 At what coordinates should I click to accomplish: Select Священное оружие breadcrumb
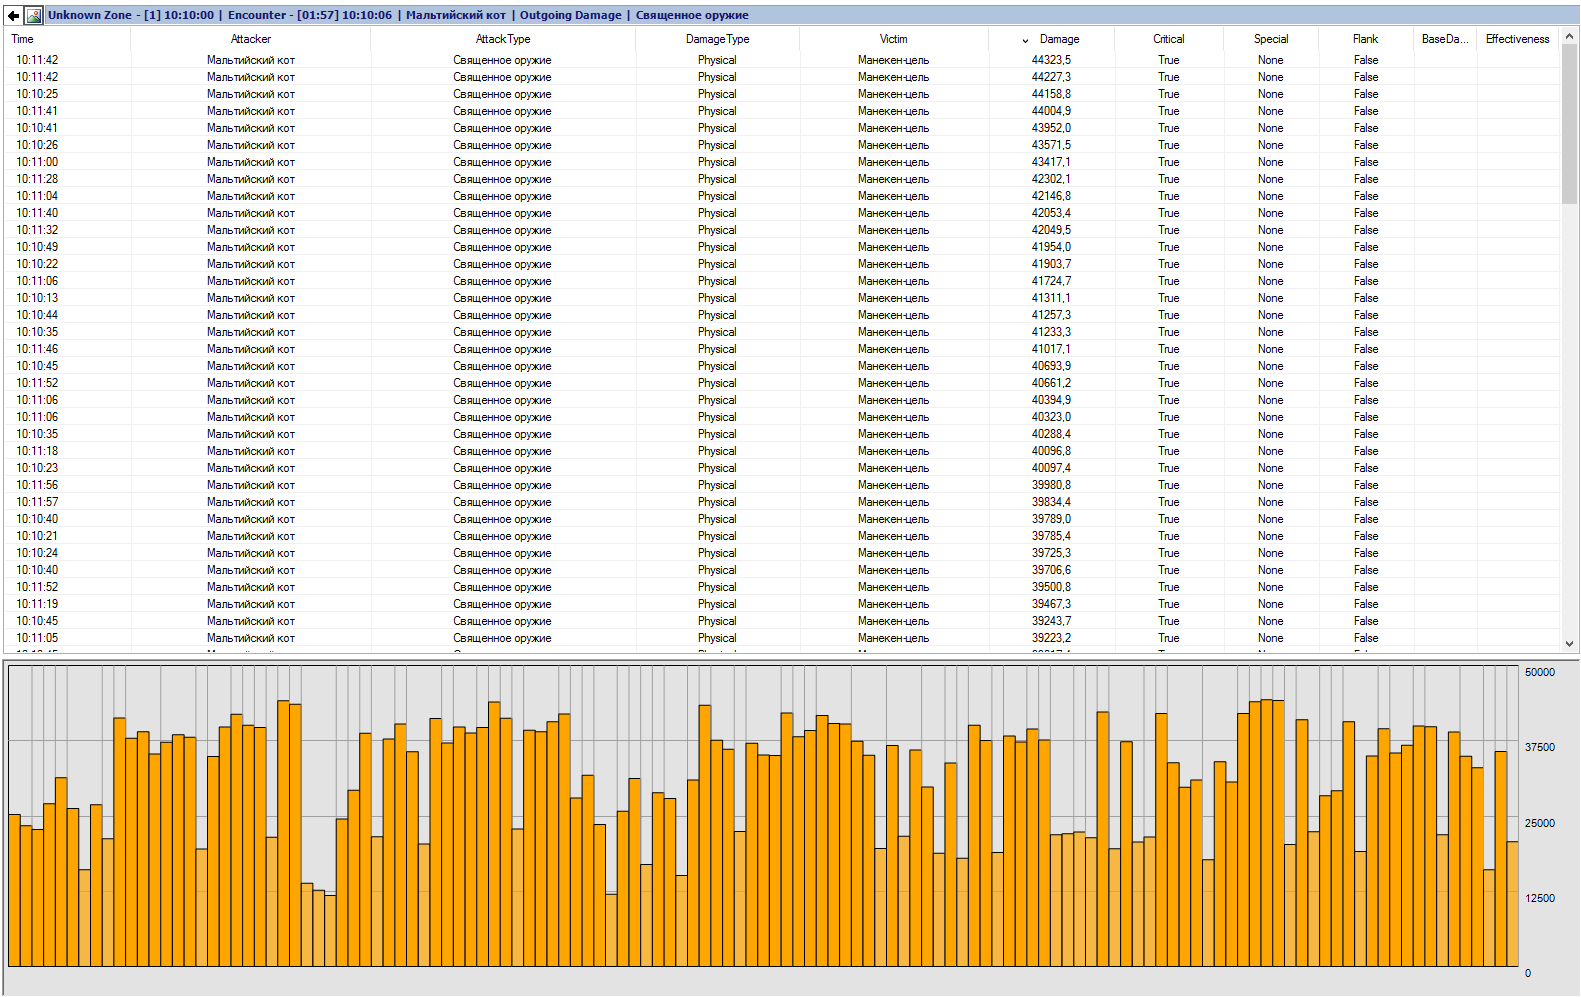coord(692,15)
